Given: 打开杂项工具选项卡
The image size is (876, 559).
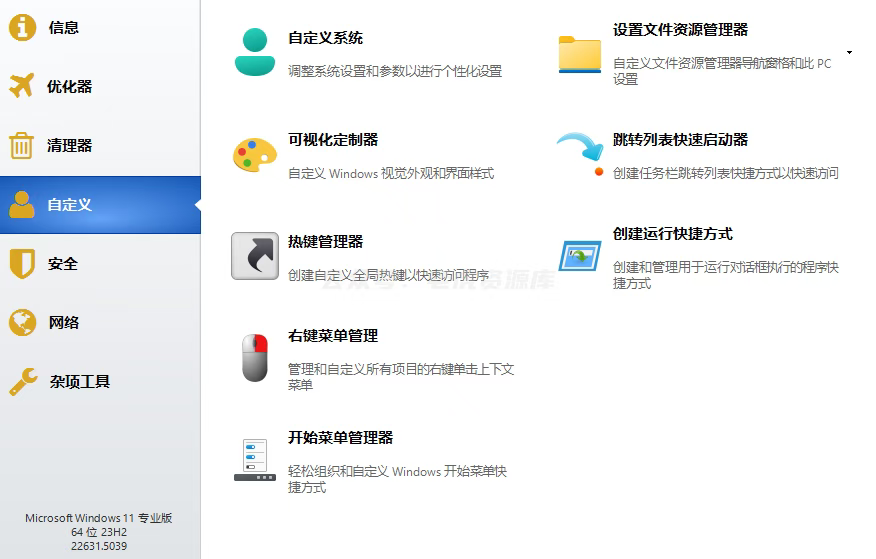Looking at the screenshot, I should point(79,382).
